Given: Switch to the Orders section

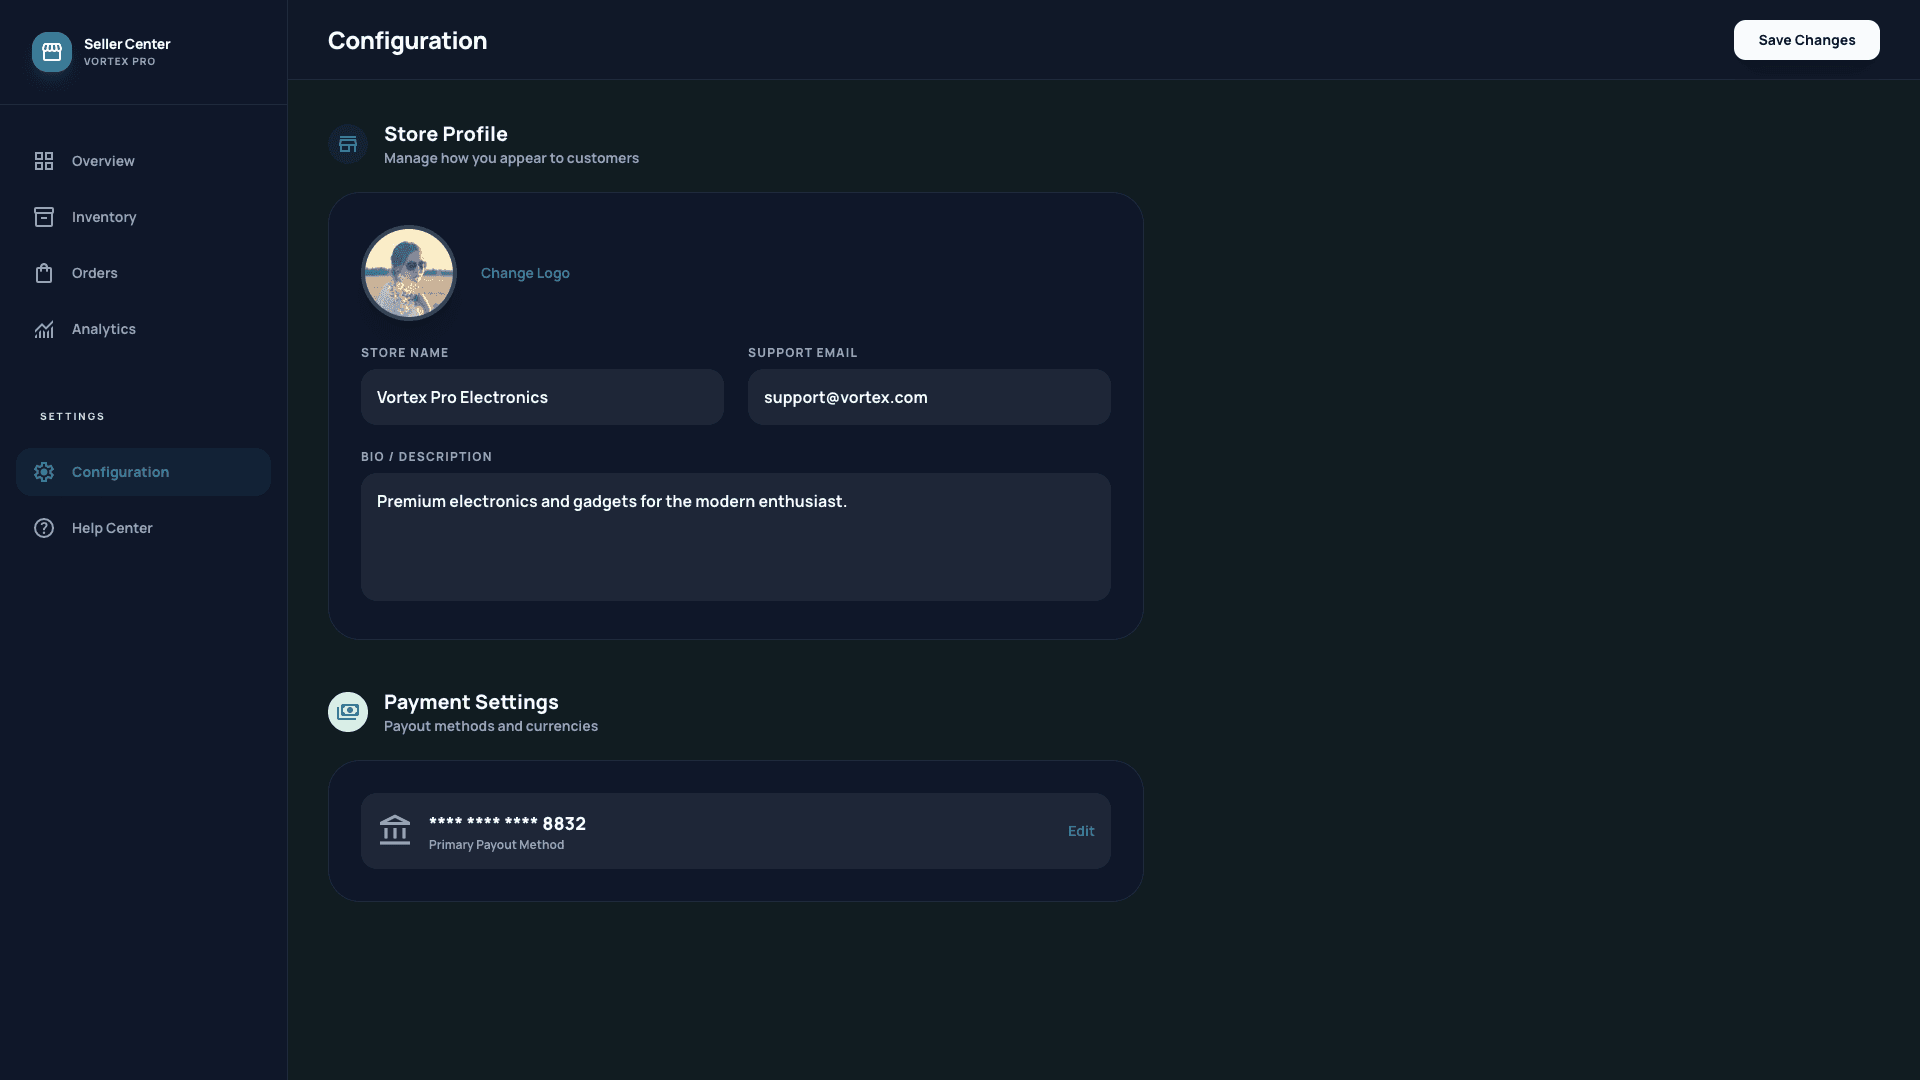Looking at the screenshot, I should click(x=95, y=272).
